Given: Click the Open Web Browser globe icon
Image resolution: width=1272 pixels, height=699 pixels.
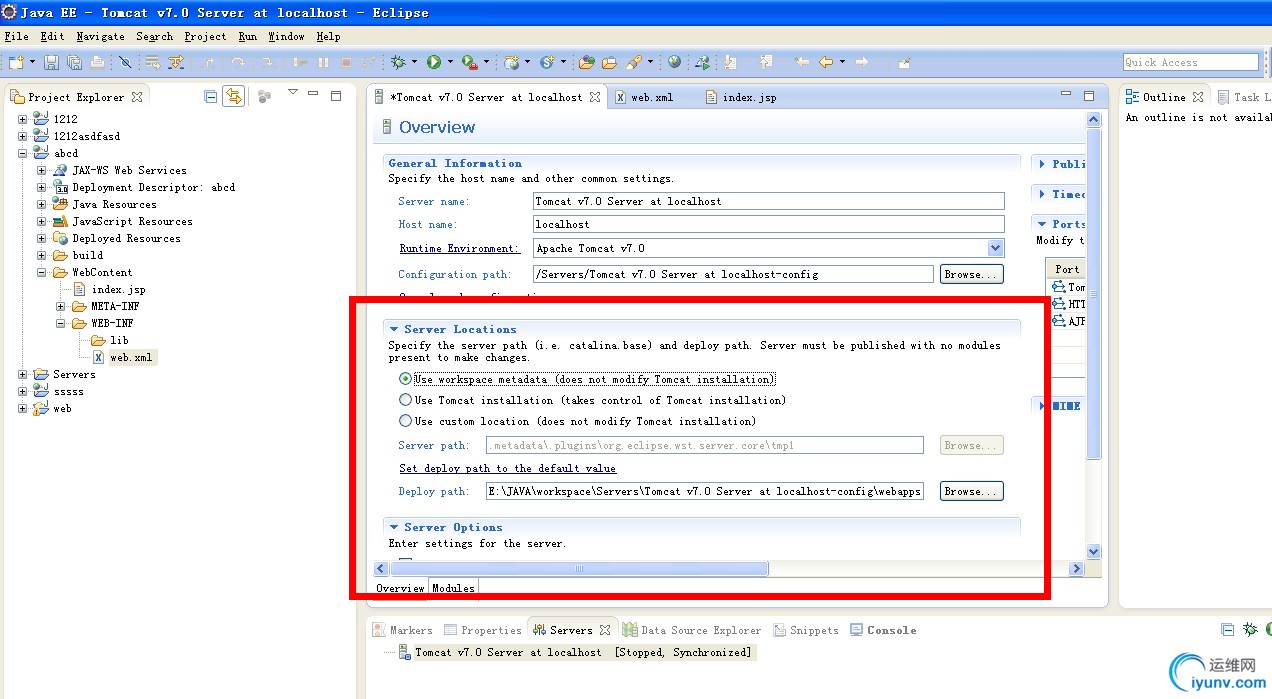Looking at the screenshot, I should click(x=675, y=62).
